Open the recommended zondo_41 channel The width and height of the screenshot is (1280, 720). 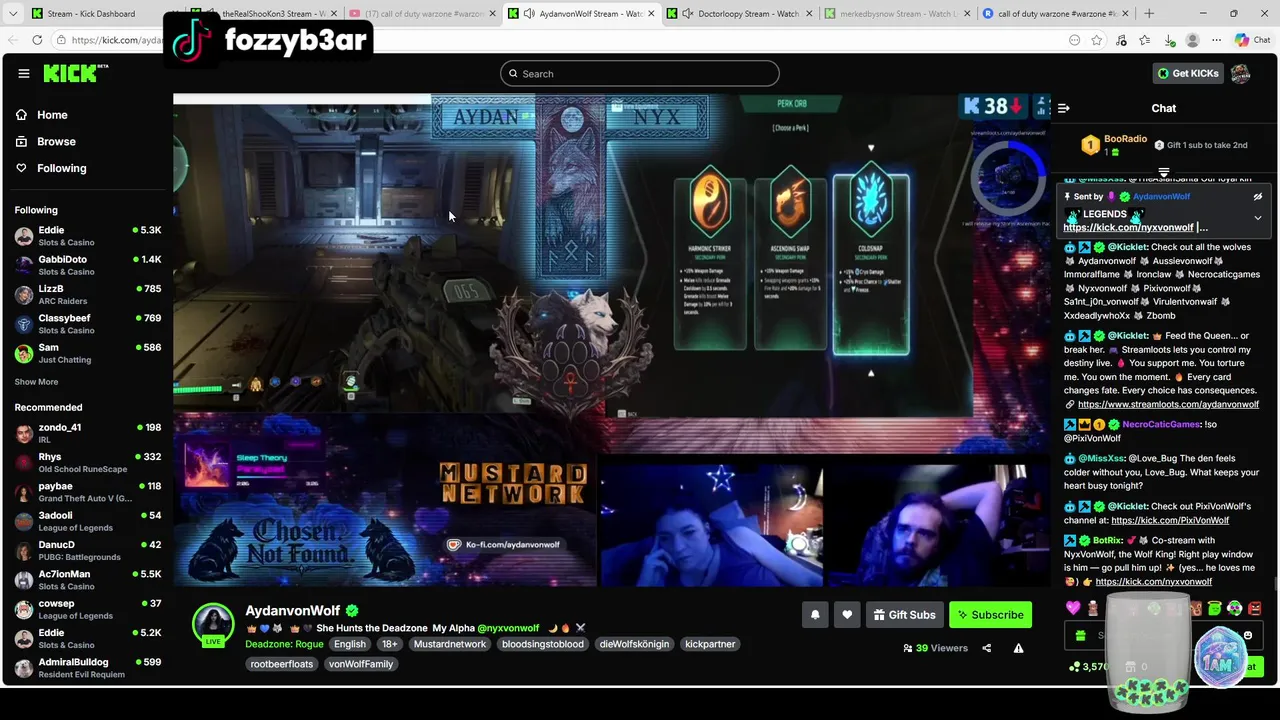(x=87, y=433)
